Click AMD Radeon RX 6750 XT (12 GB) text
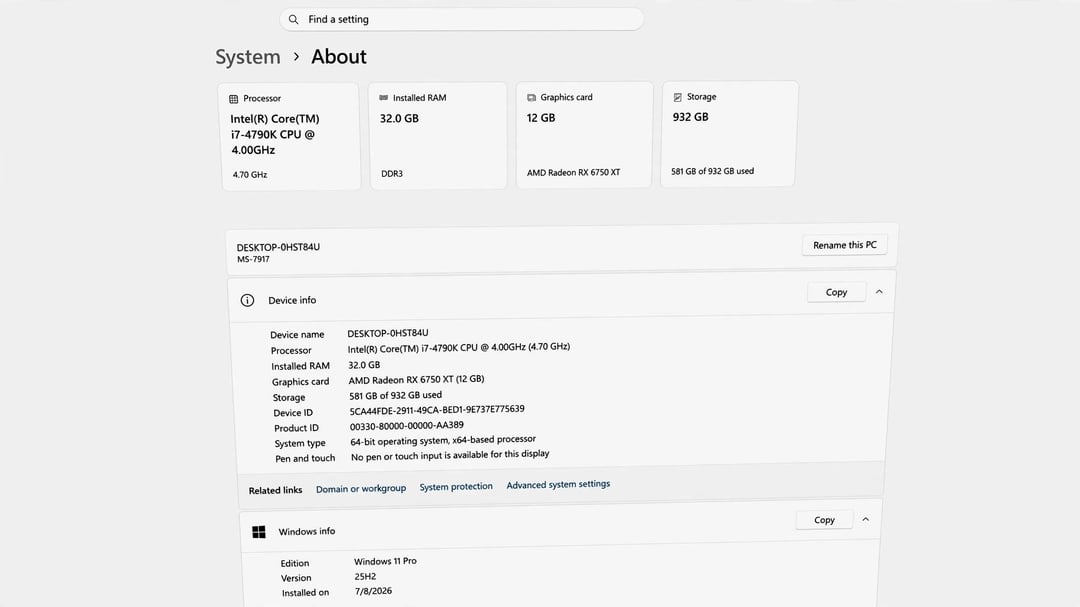This screenshot has width=1080, height=607. tap(416, 380)
